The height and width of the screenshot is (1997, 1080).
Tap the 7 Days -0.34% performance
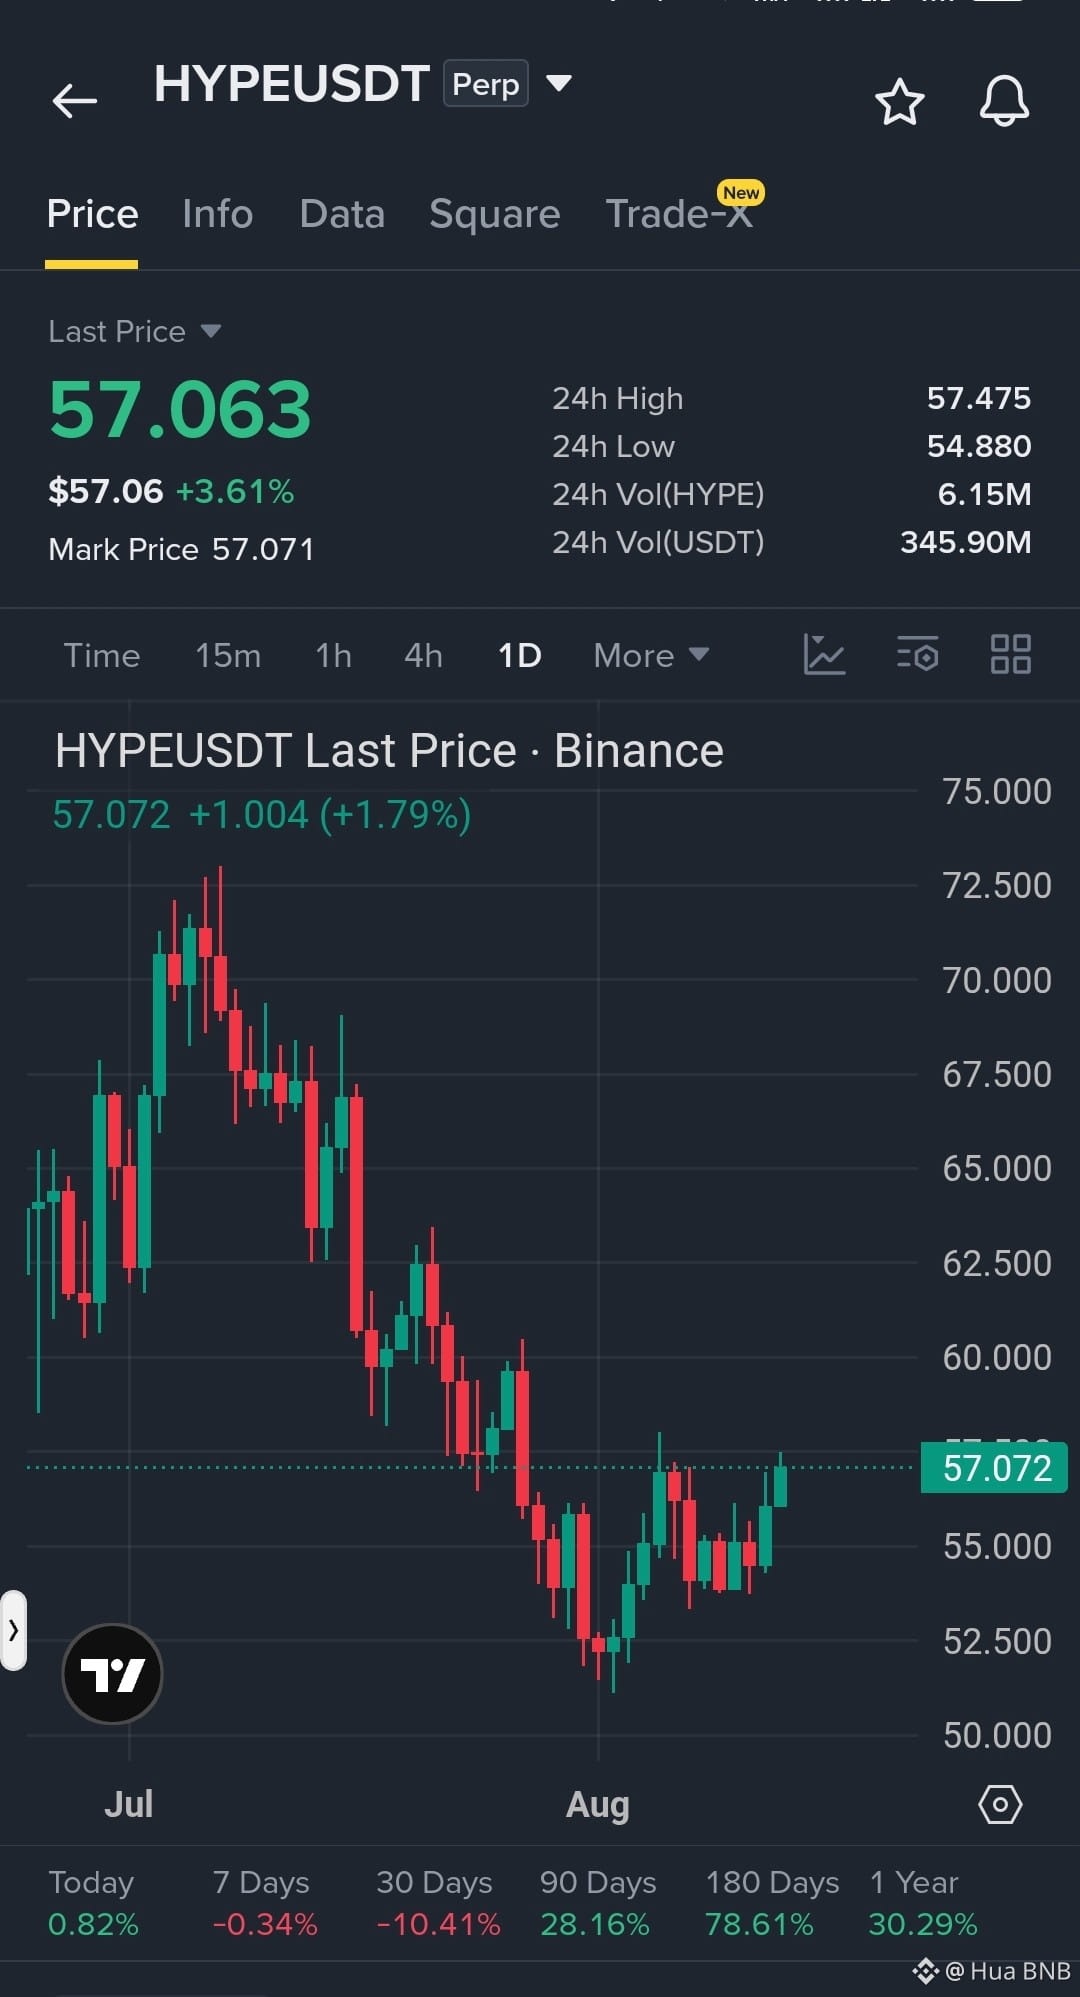coord(264,1903)
